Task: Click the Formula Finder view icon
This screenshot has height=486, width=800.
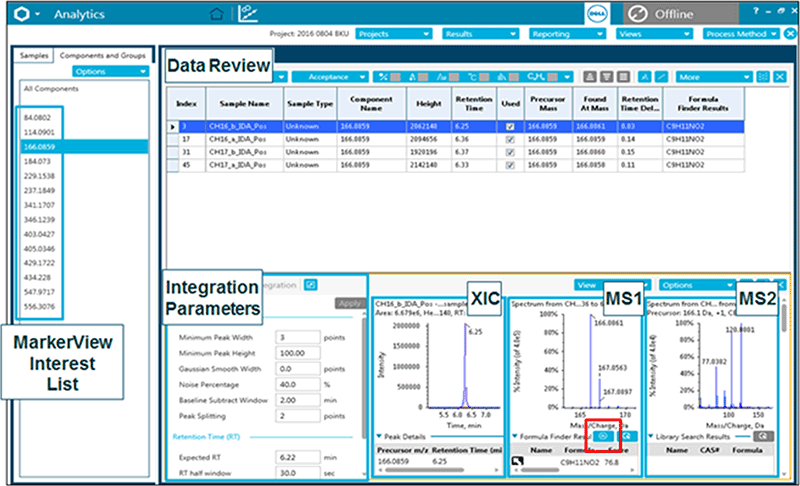Action: pyautogui.click(x=604, y=436)
